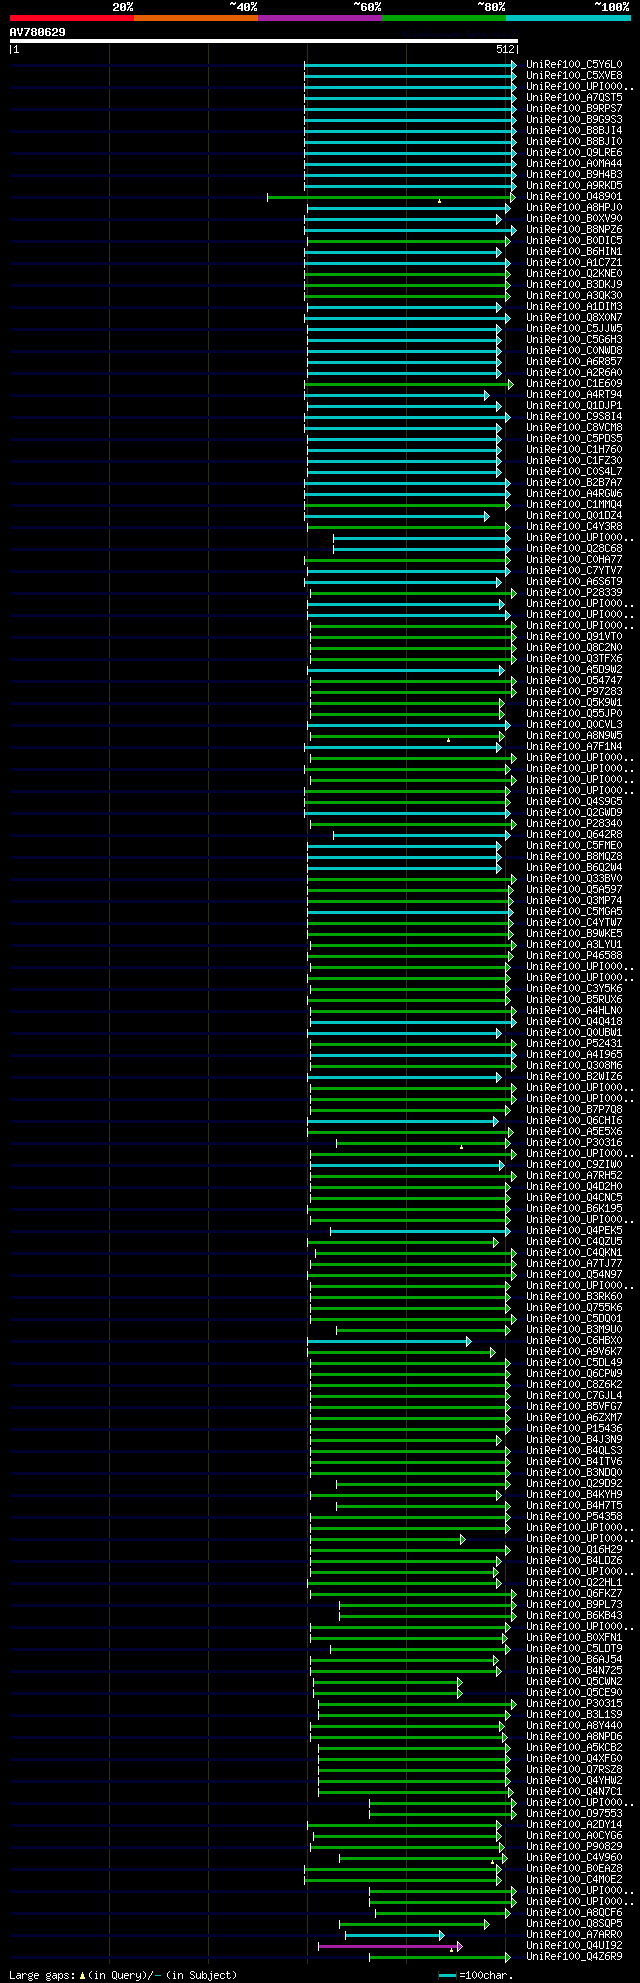Click the purple ~60% identity legend segment
Viewport: 640px width, 1983px height.
tap(320, 18)
